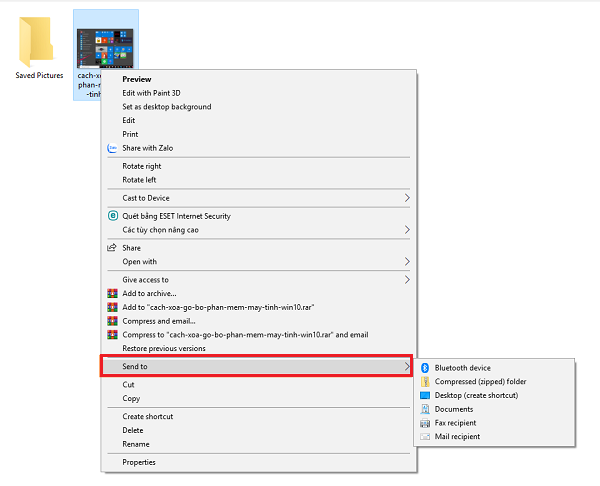Viewport: 600px width, 486px height.
Task: Select Rename in the context menu
Action: click(136, 444)
